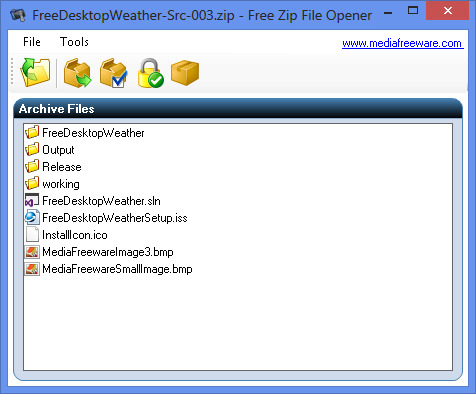Close the Free Zip File Opener window

448,11
